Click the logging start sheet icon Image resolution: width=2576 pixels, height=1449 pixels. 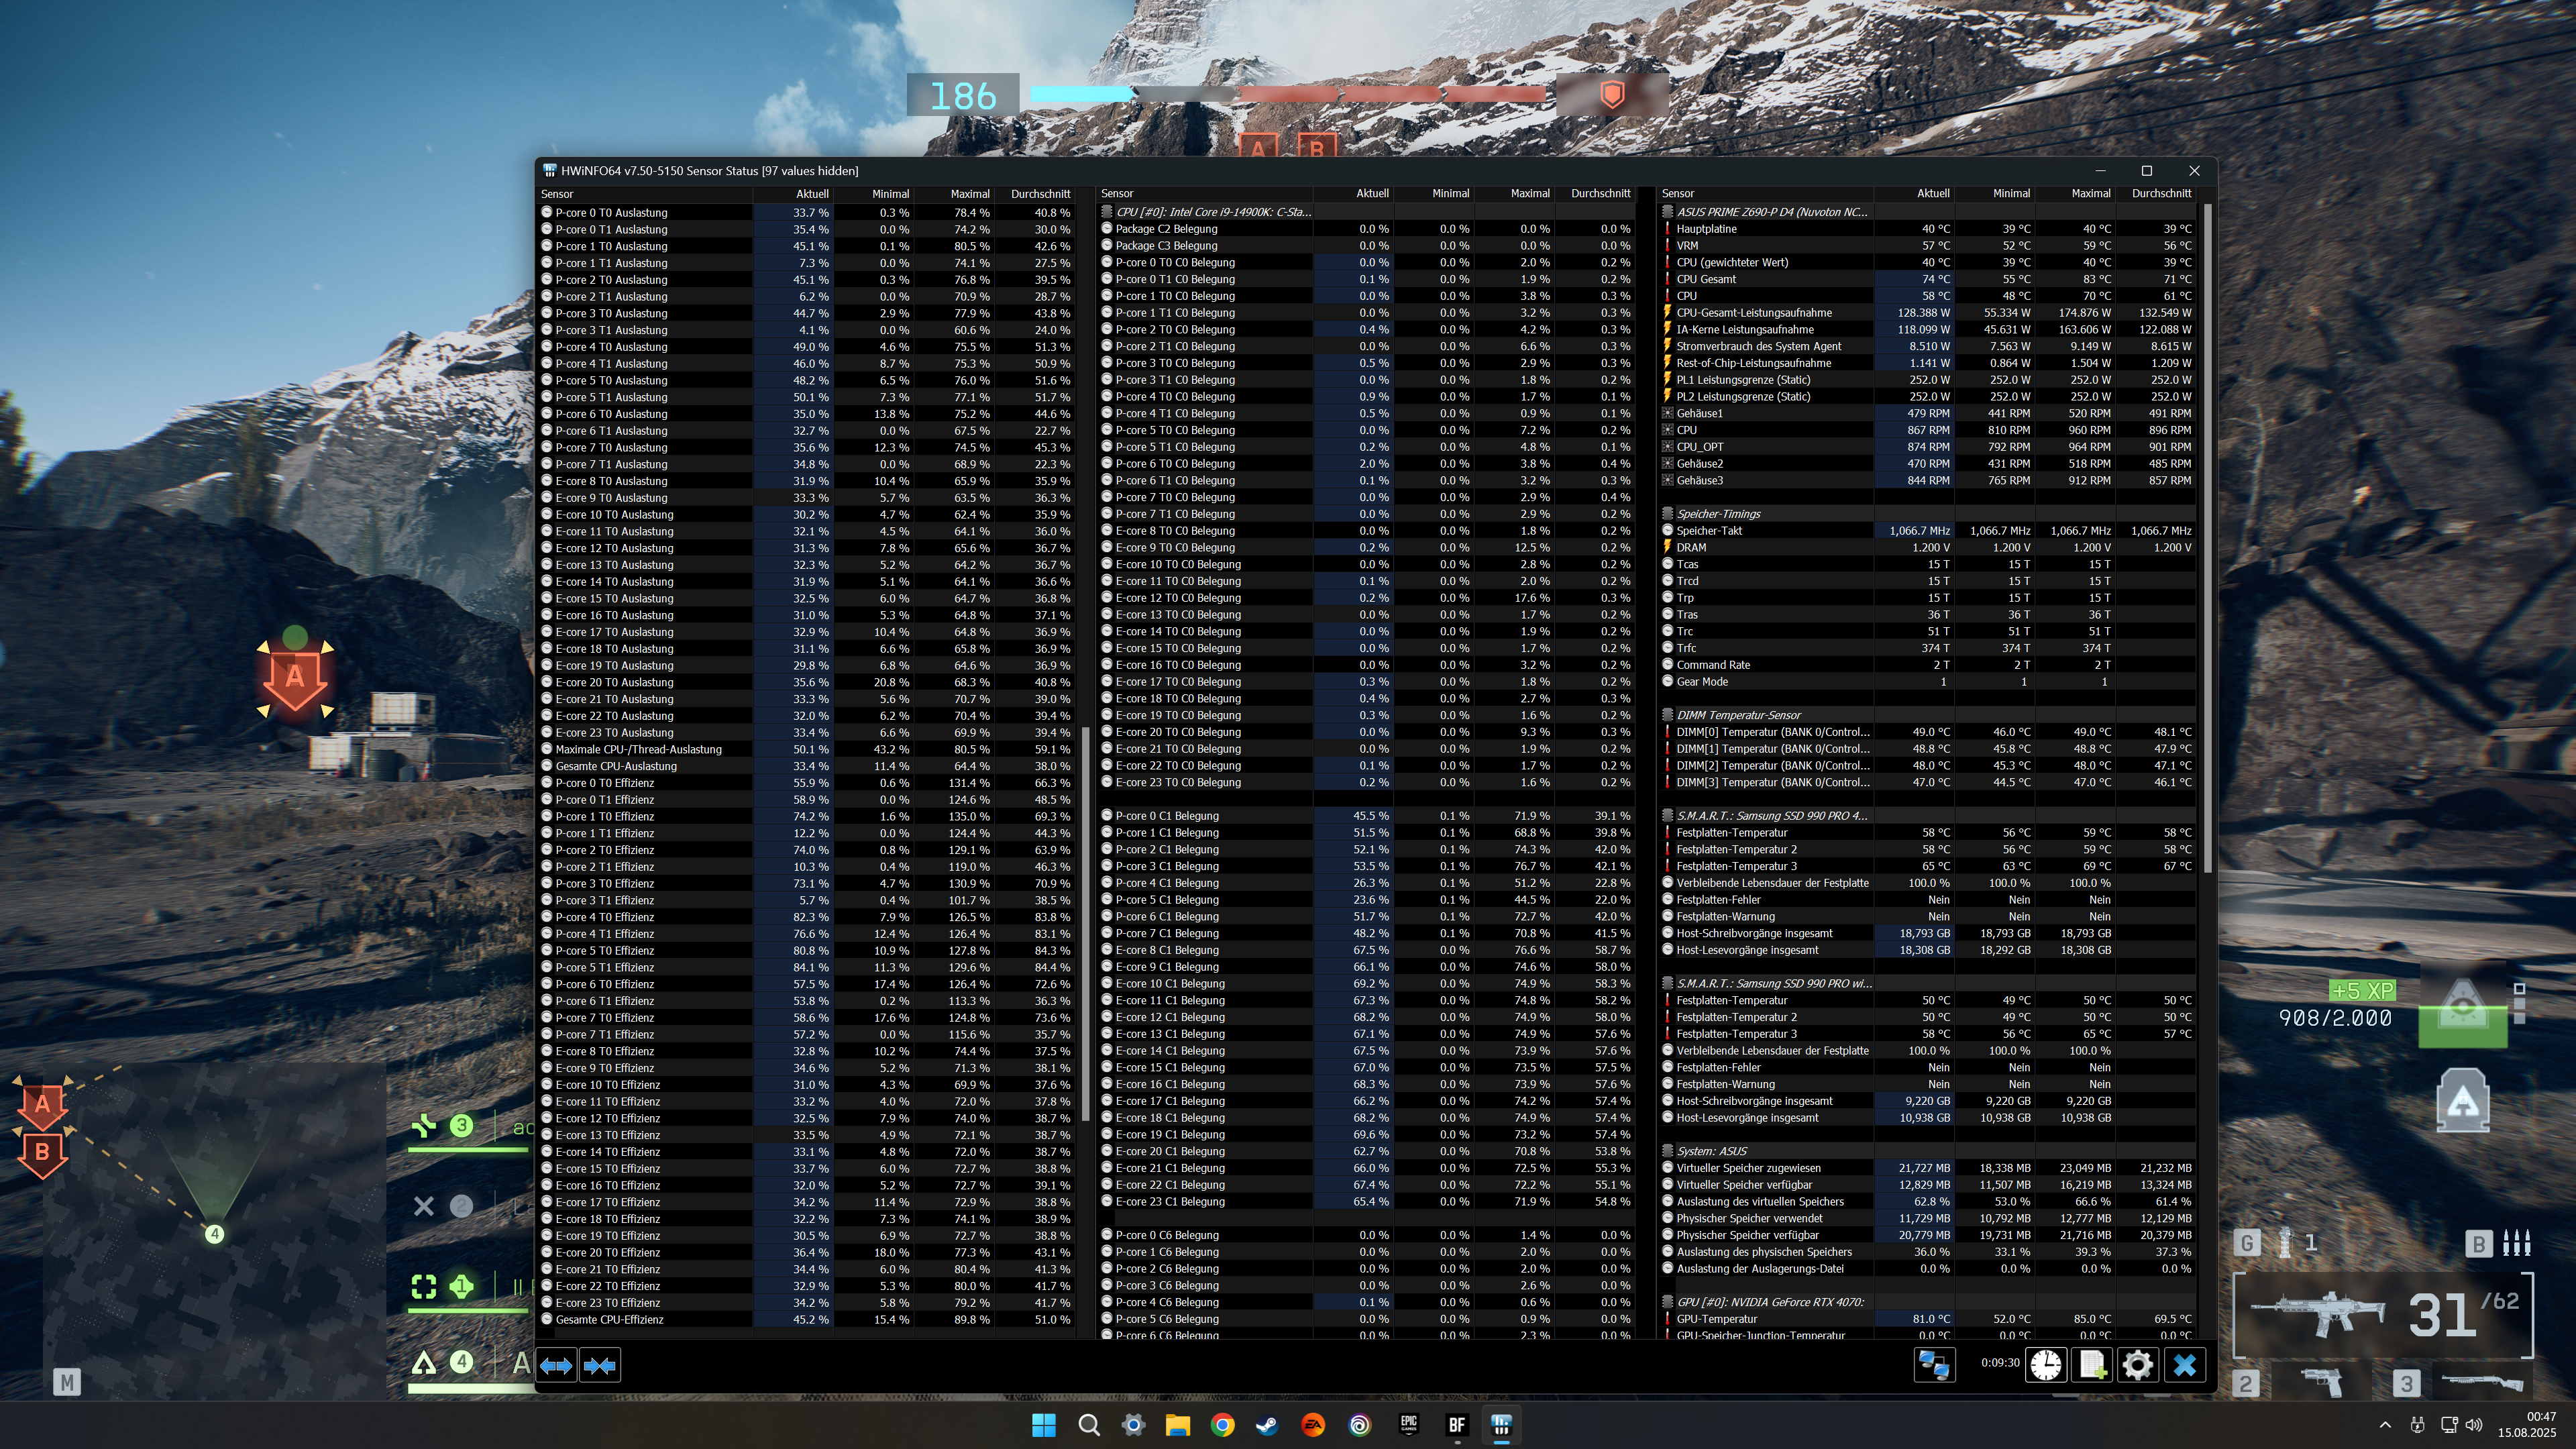click(2091, 1365)
